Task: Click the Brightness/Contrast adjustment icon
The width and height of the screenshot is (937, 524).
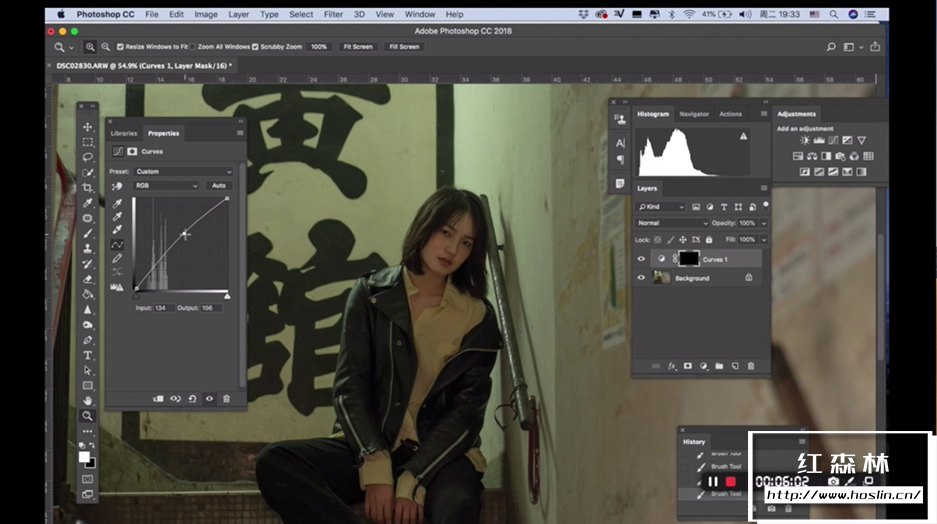Action: tap(805, 141)
